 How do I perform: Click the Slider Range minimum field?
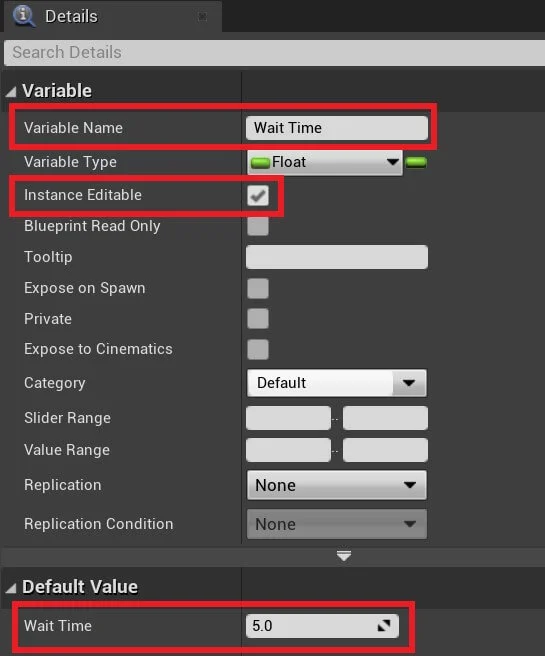tap(288, 418)
